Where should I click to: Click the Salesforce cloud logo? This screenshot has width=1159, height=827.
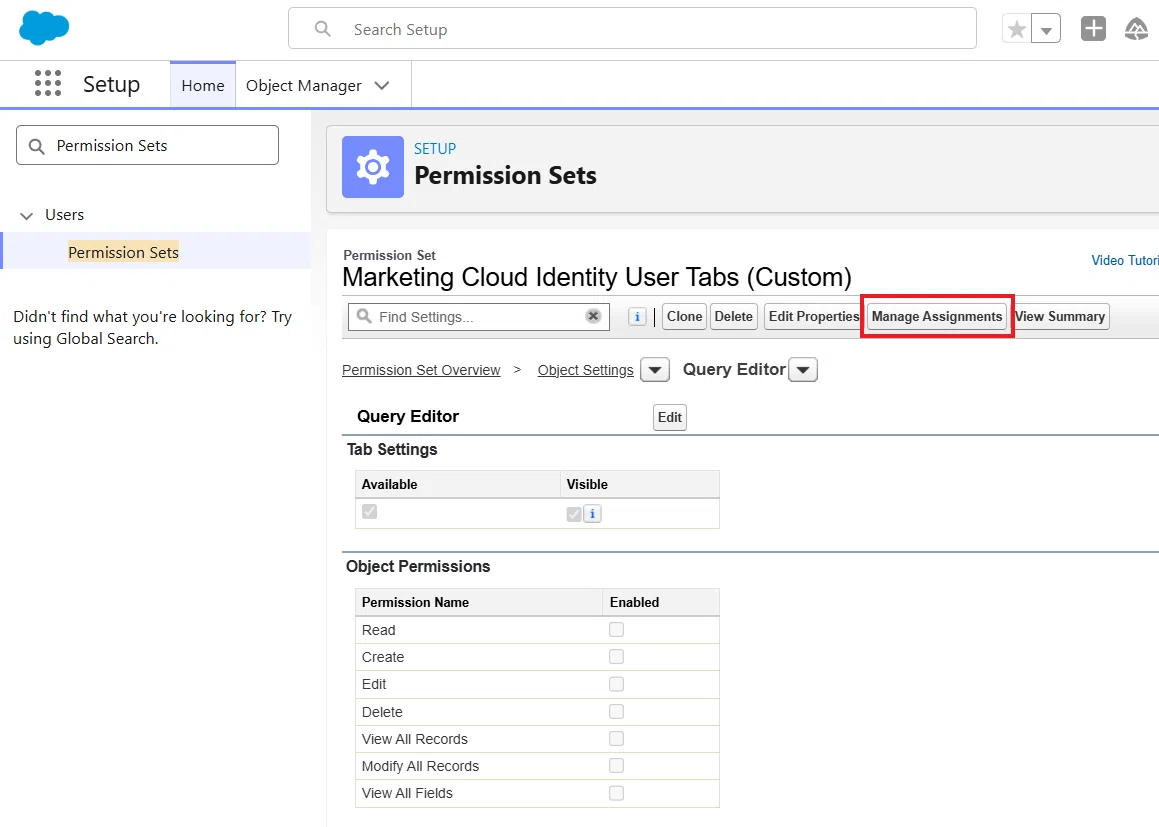point(44,28)
